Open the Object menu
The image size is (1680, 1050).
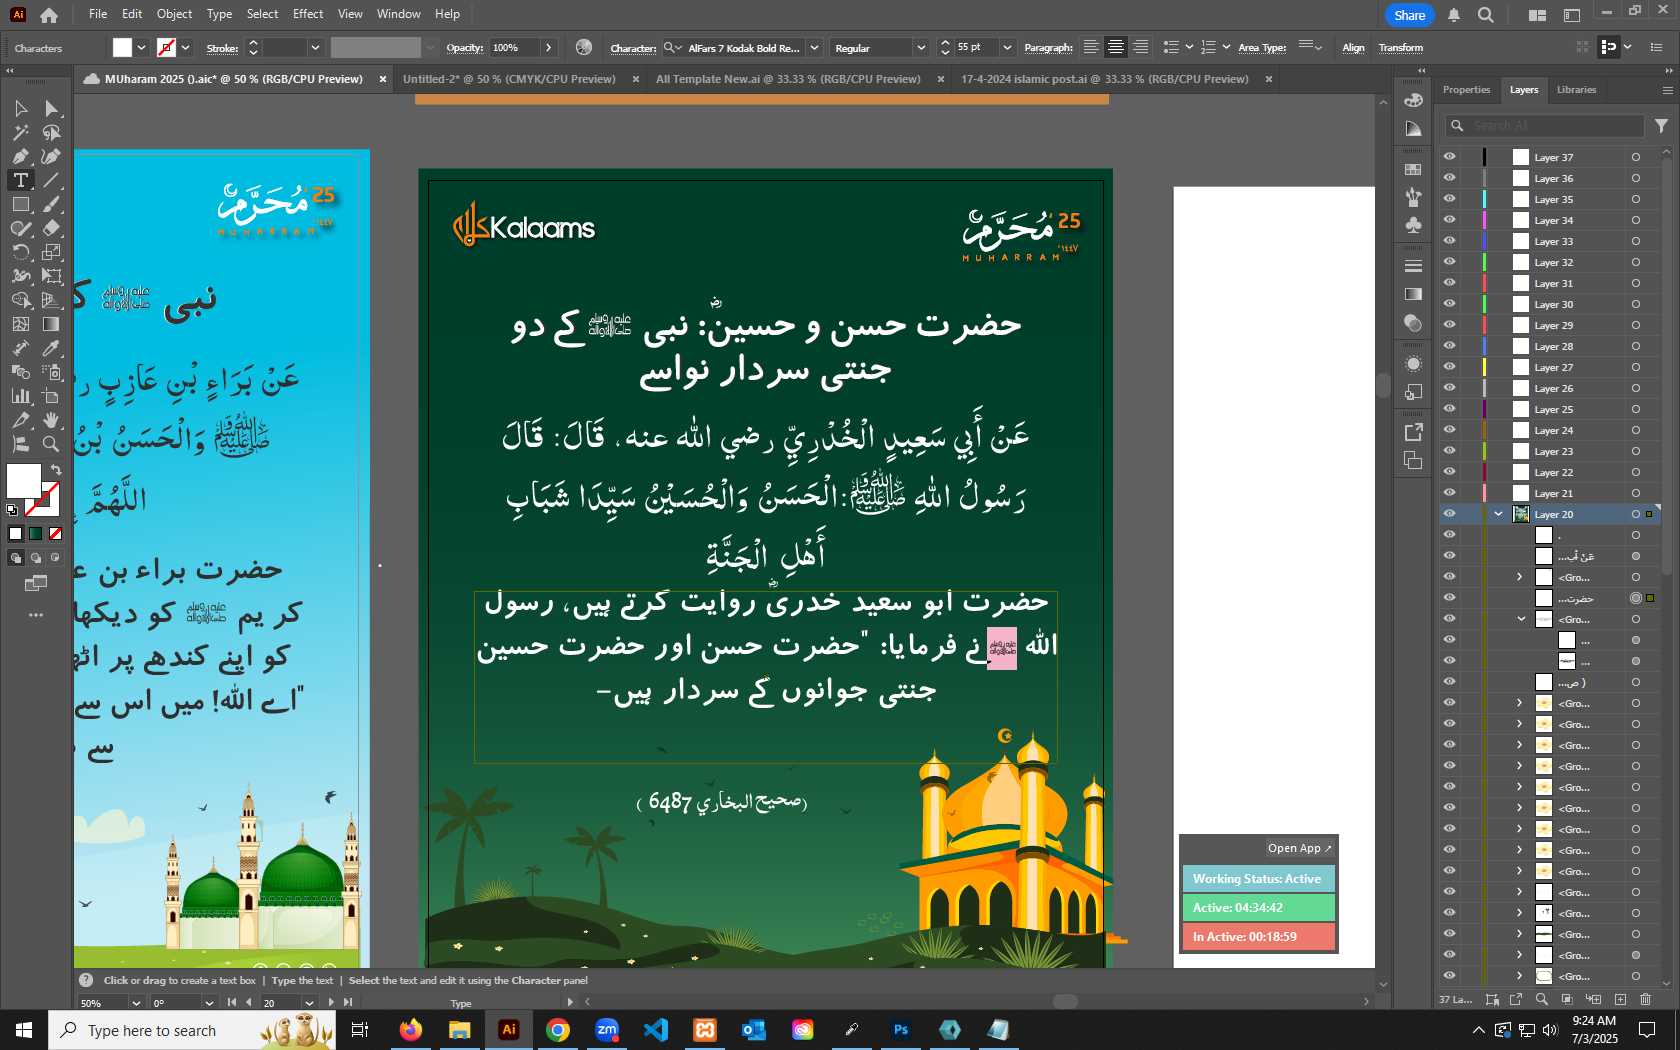(174, 14)
